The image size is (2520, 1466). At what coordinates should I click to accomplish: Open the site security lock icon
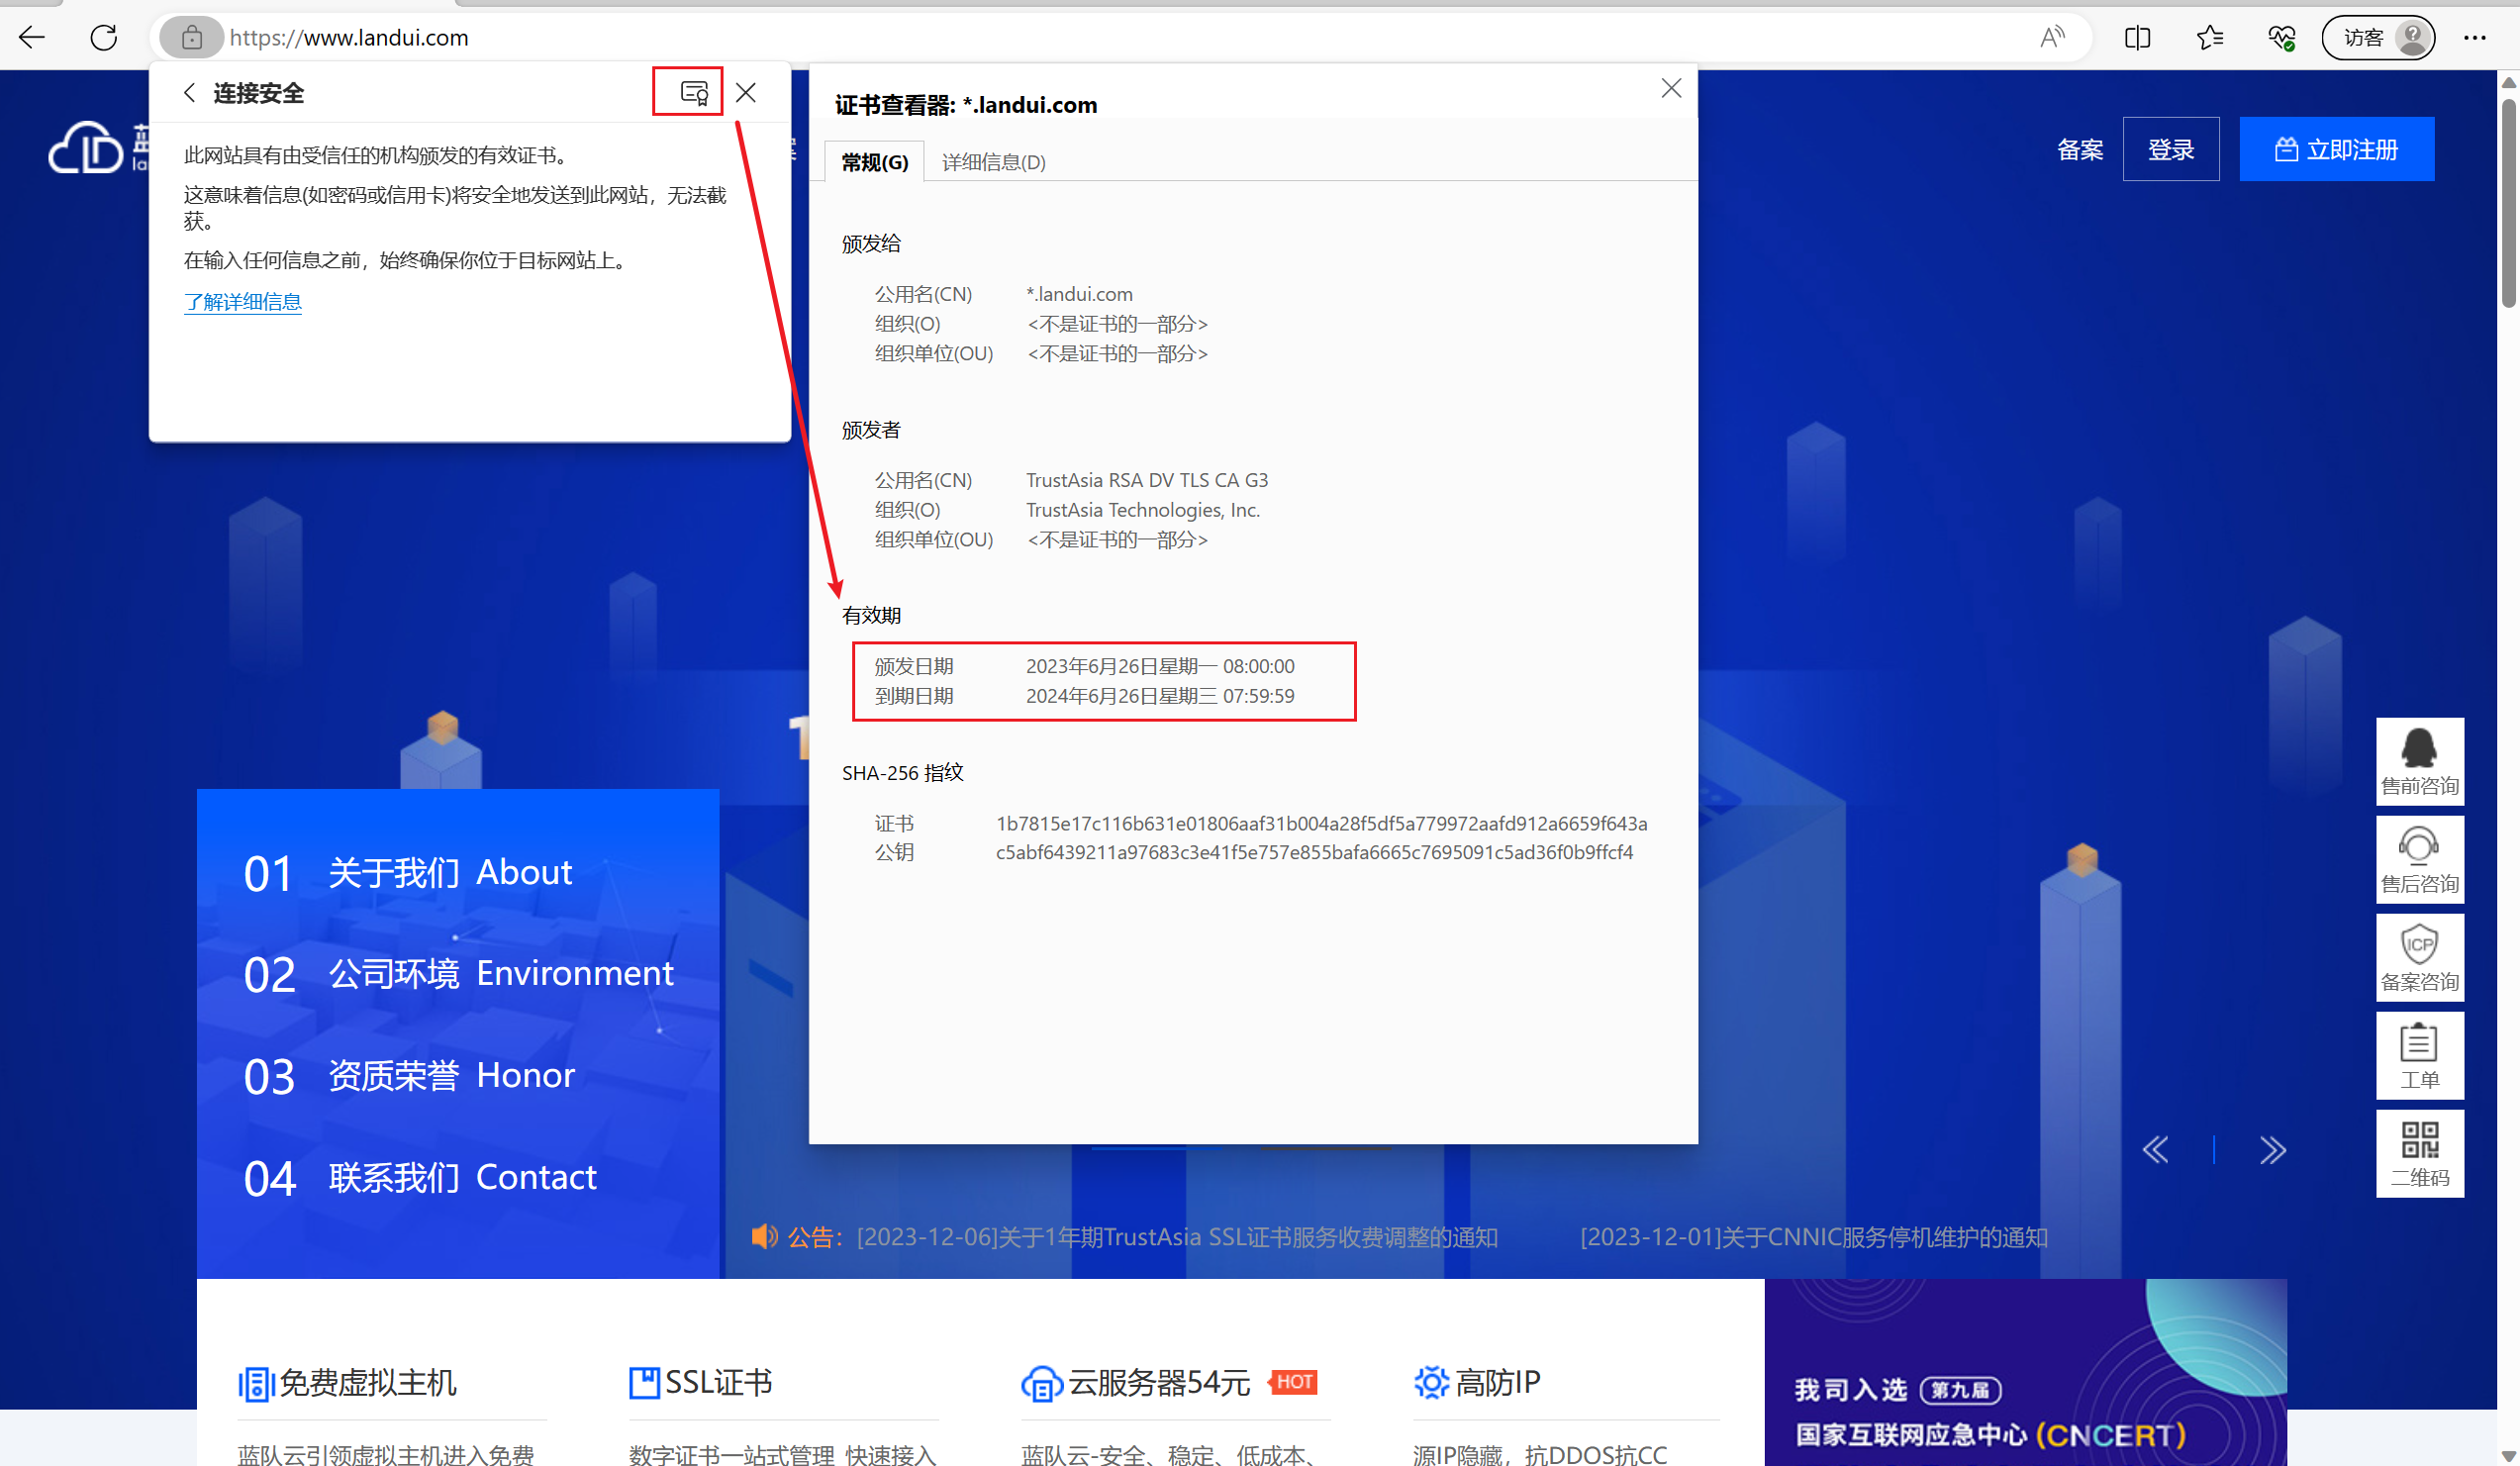click(x=192, y=38)
